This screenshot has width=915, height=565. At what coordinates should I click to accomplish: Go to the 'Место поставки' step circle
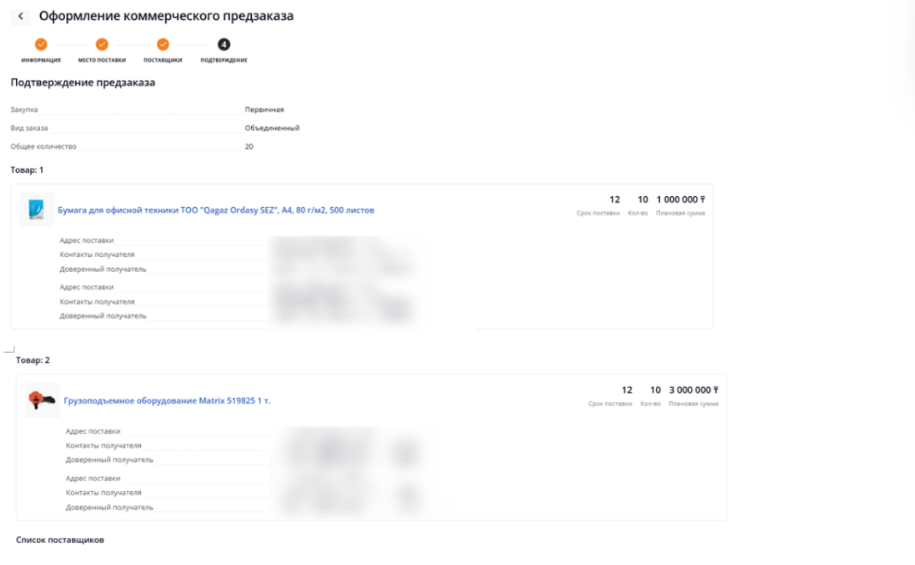(x=102, y=44)
